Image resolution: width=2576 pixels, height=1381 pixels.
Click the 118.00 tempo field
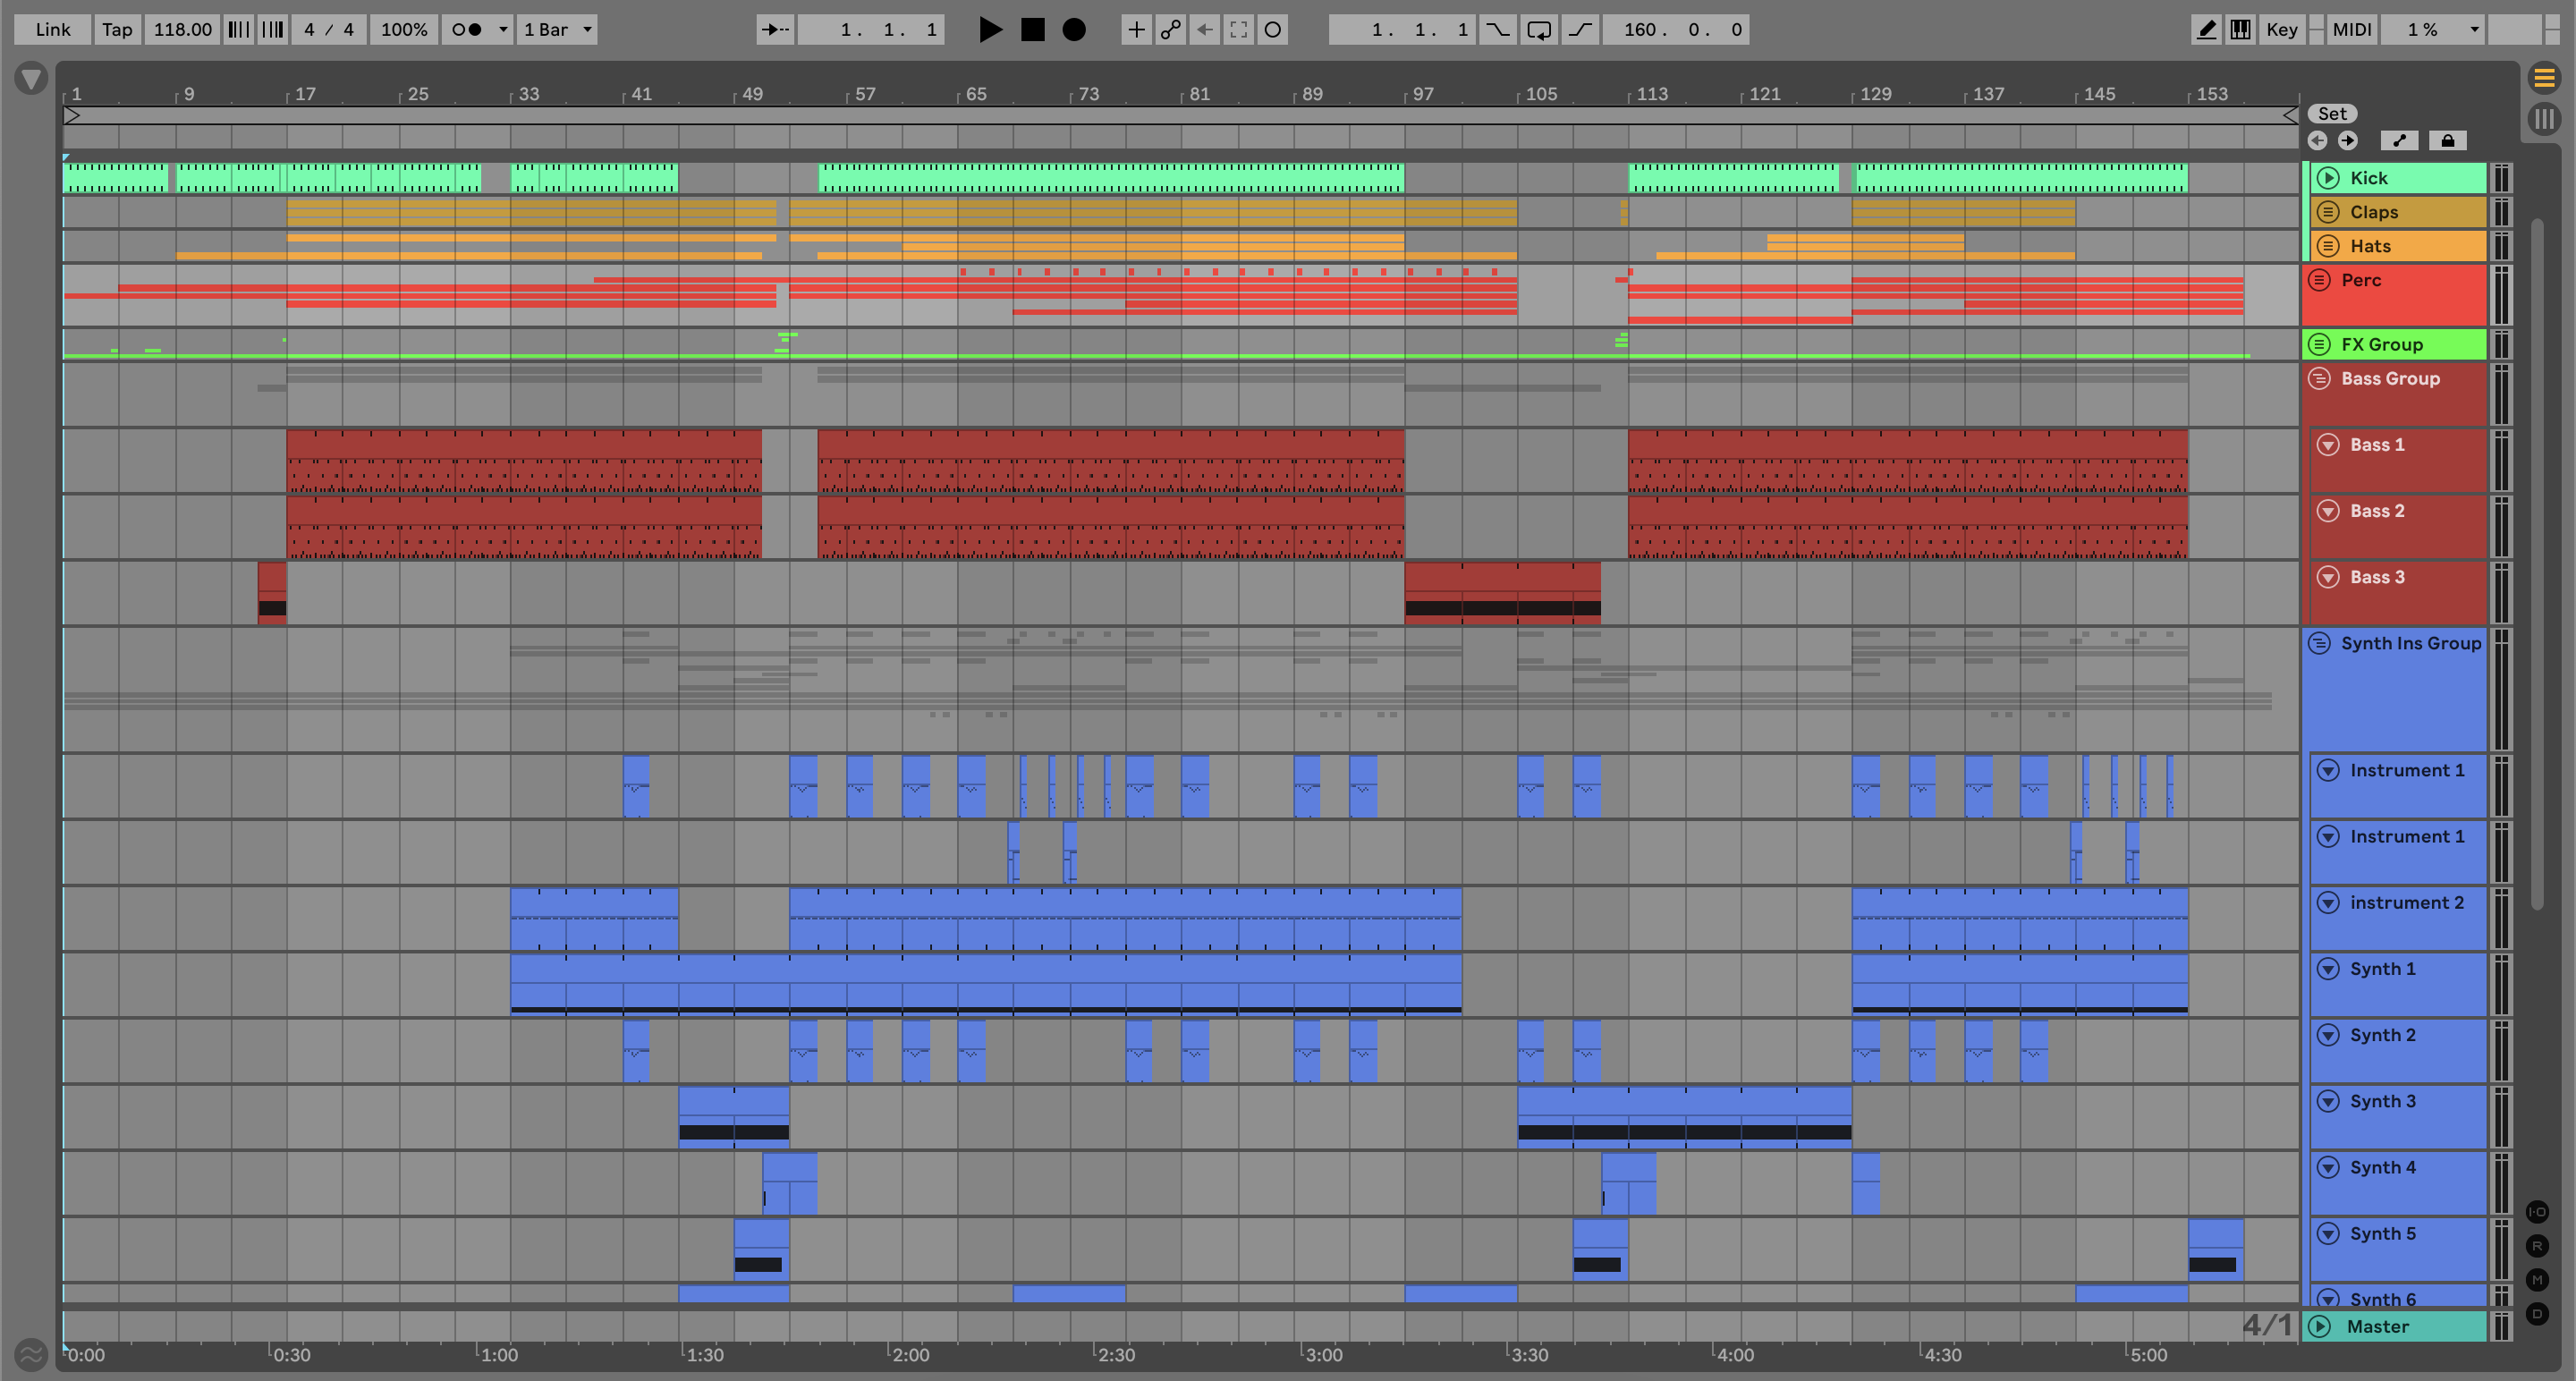[182, 29]
